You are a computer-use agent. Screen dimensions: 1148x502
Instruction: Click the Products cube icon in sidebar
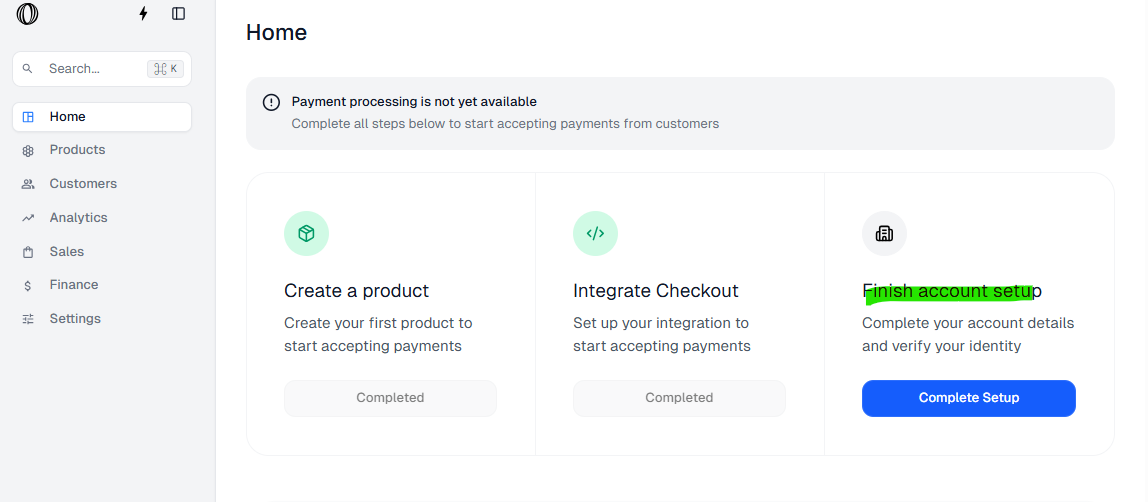point(28,150)
